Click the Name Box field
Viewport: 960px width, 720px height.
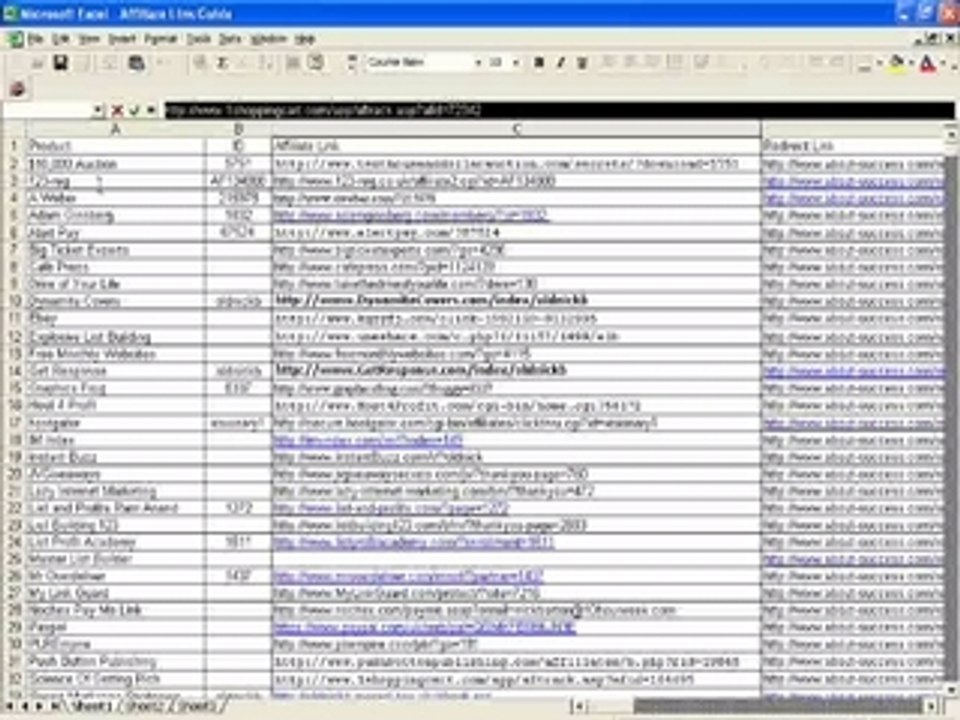pos(48,111)
